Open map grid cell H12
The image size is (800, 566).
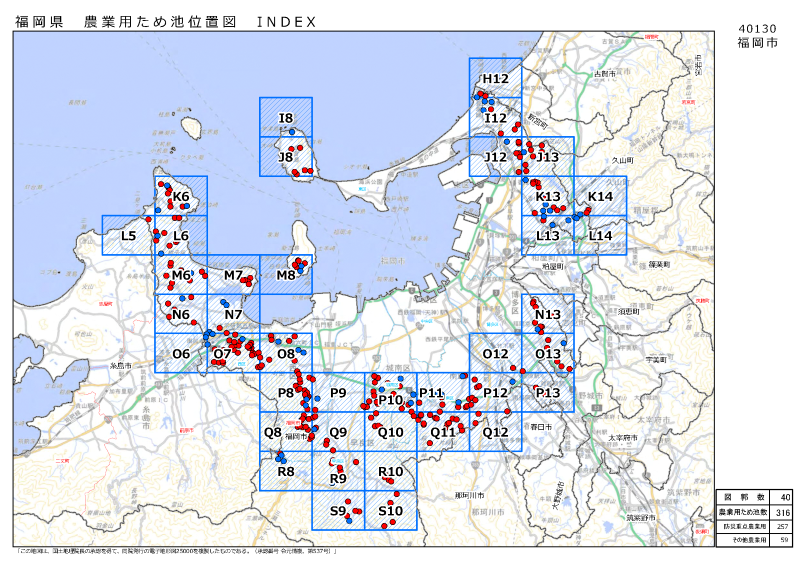click(496, 78)
